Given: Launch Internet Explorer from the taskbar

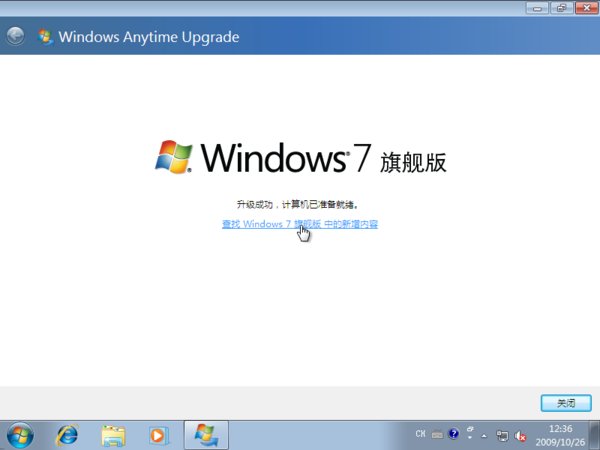Looking at the screenshot, I should point(67,435).
